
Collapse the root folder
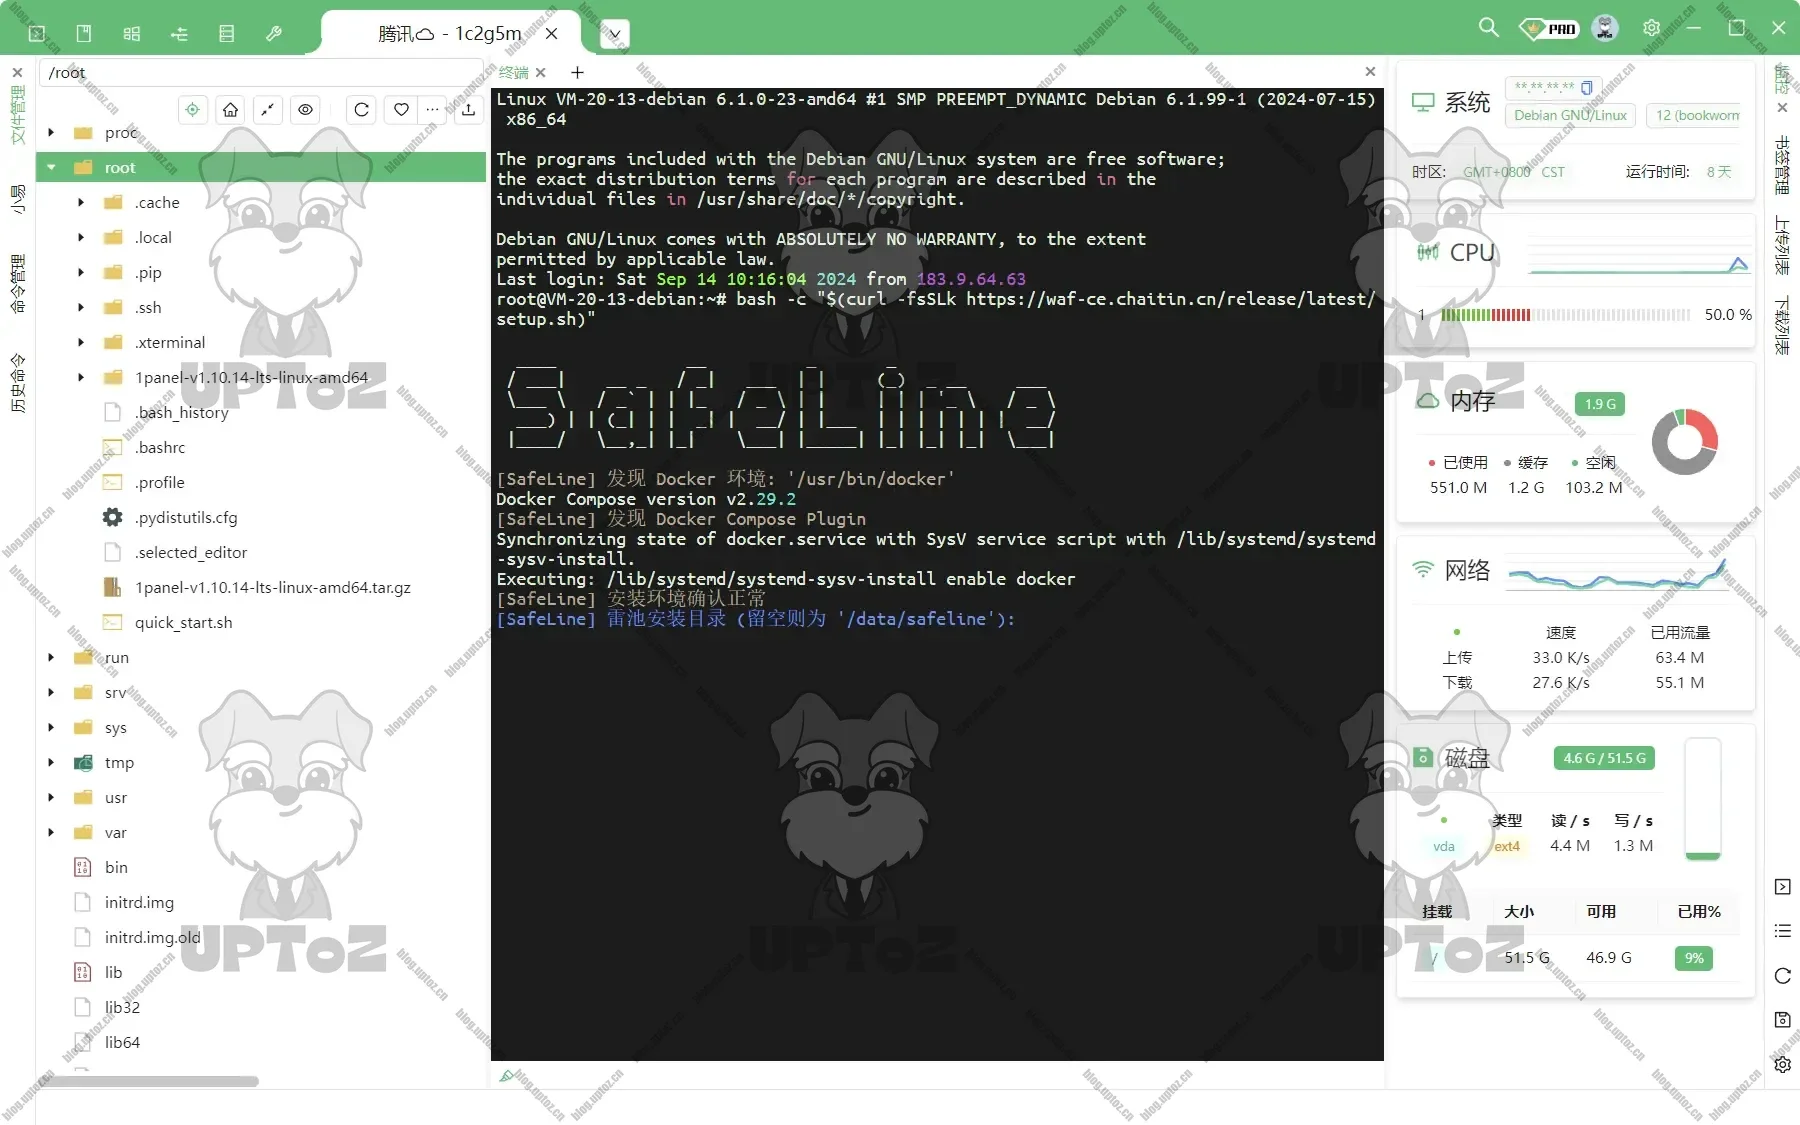point(51,167)
